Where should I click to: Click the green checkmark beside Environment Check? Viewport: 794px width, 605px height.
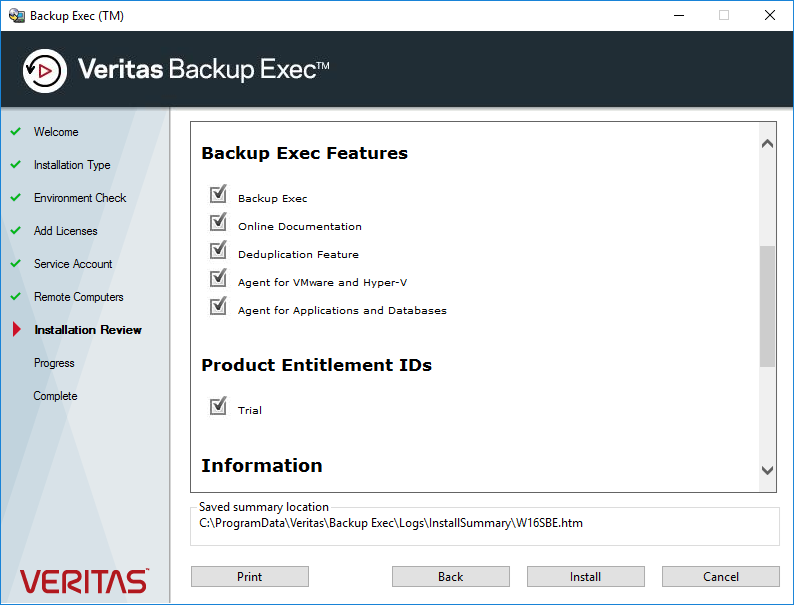pos(16,197)
